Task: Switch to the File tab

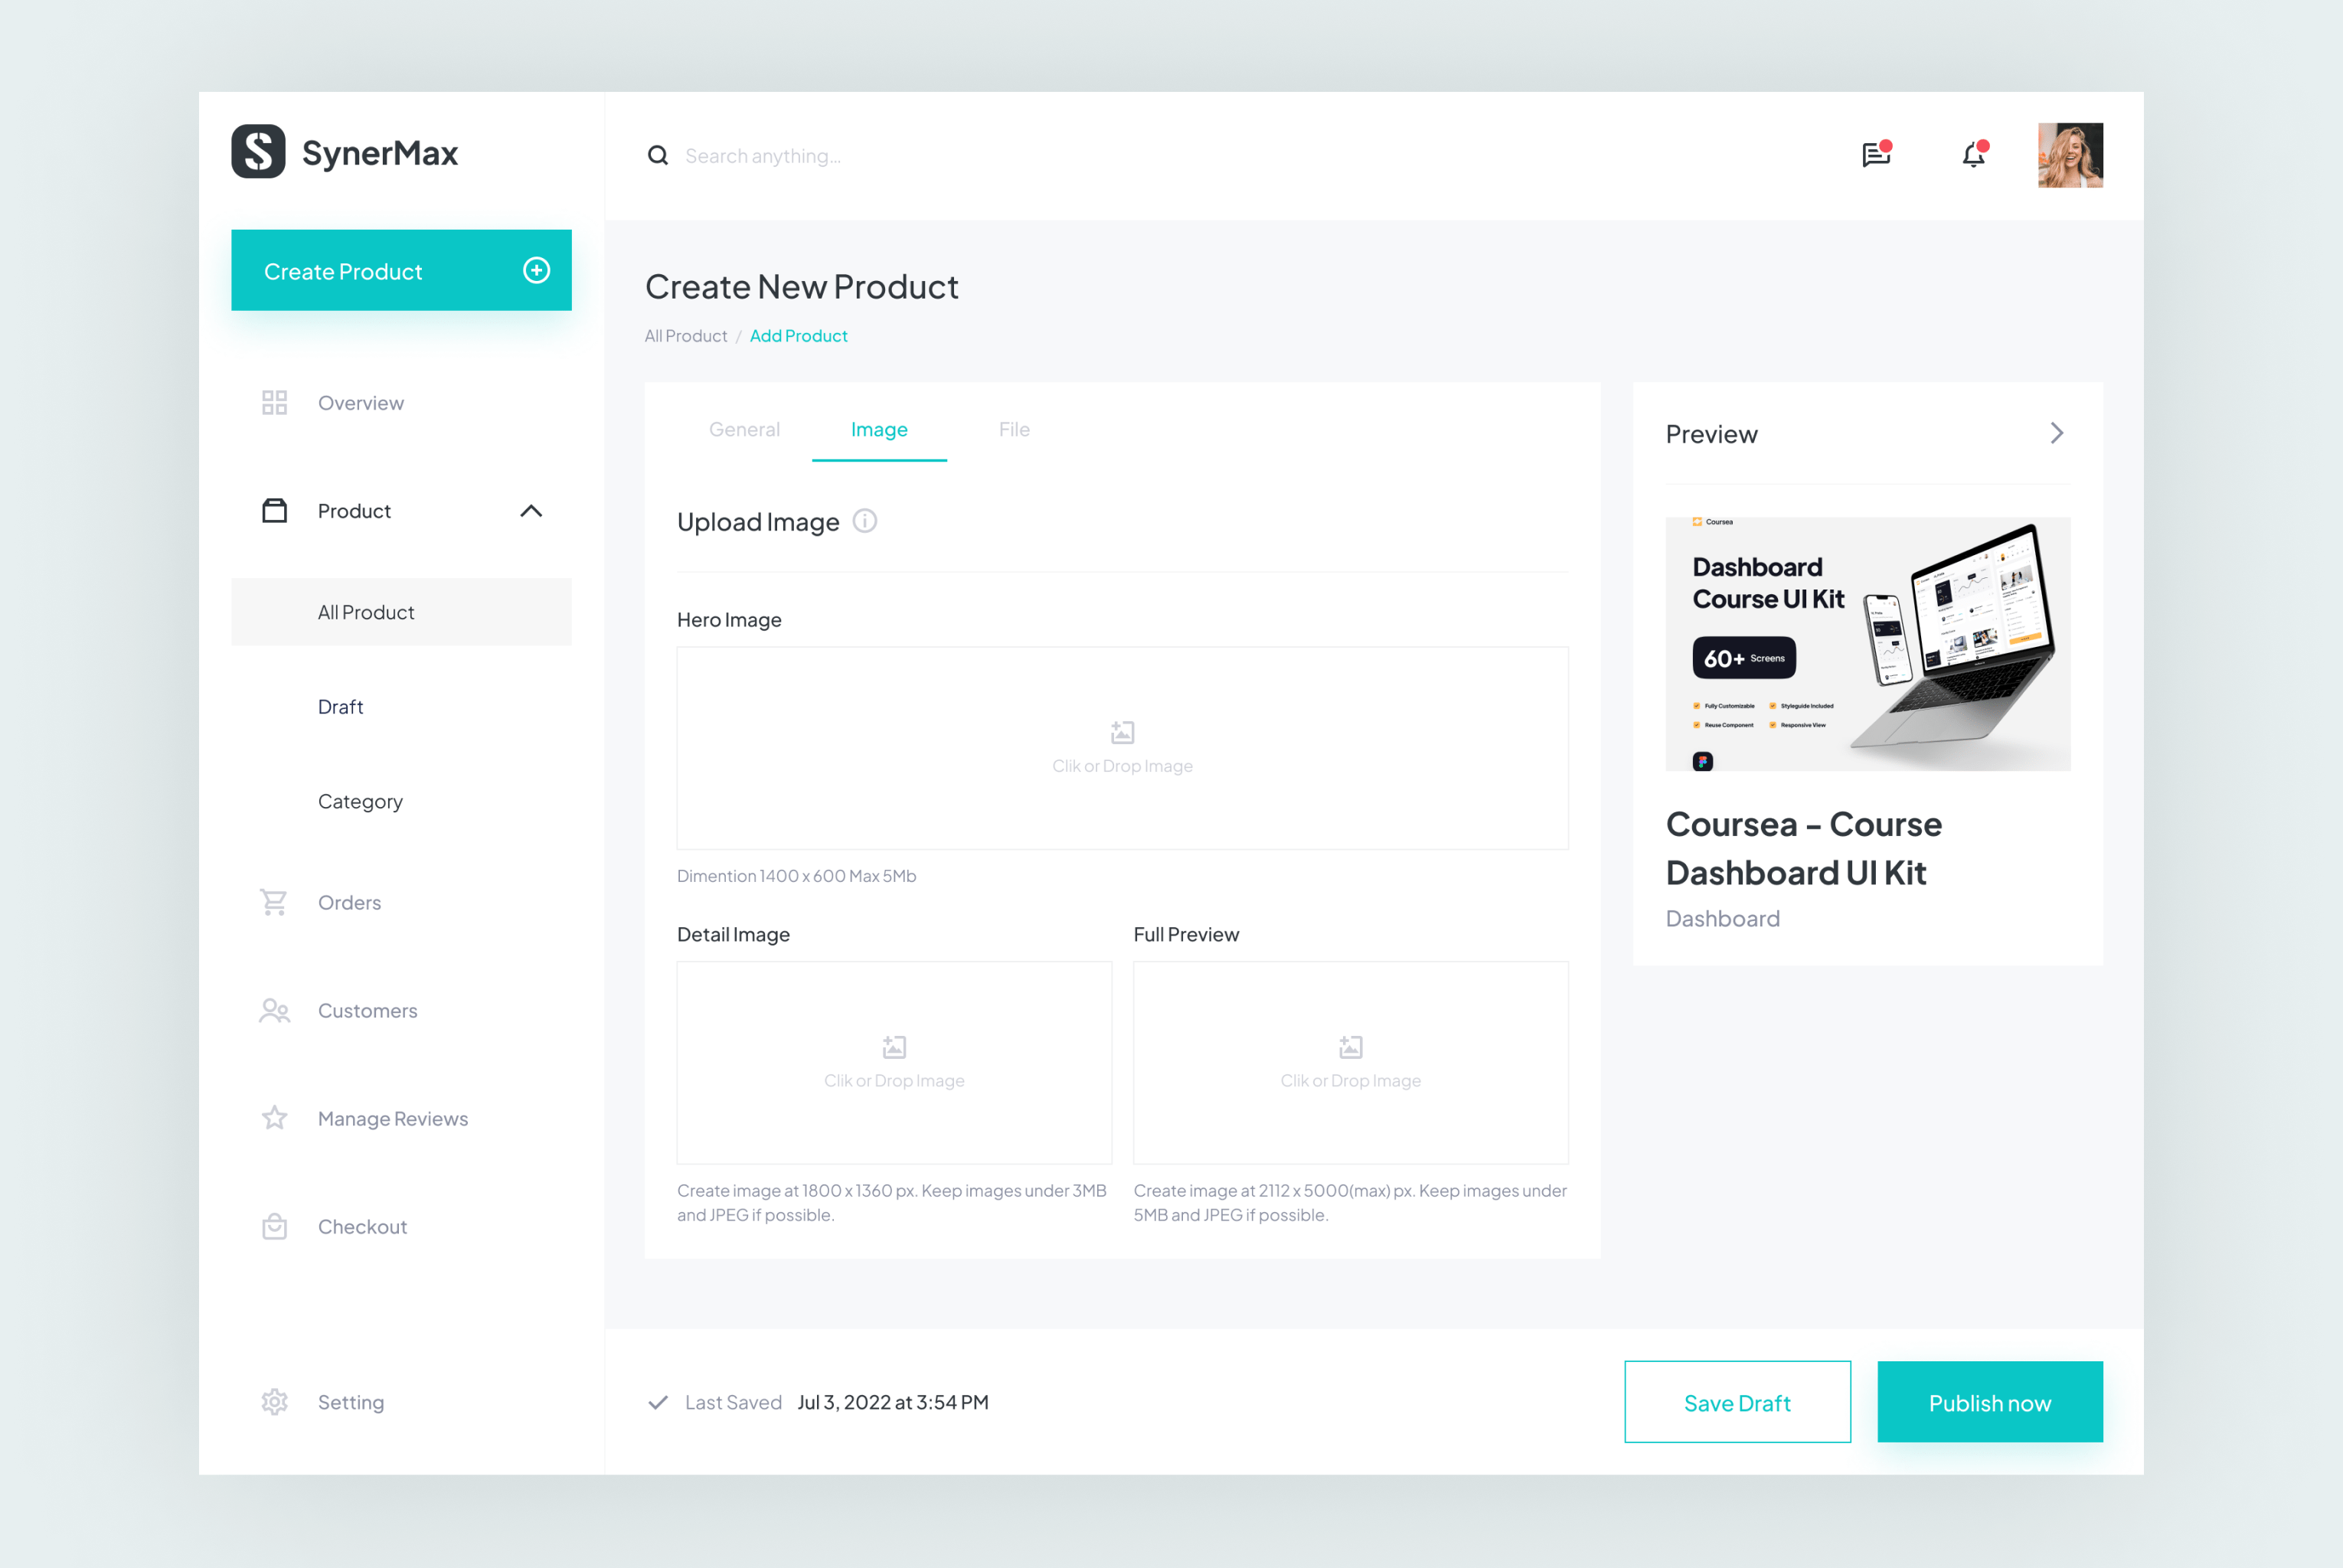Action: [1011, 429]
